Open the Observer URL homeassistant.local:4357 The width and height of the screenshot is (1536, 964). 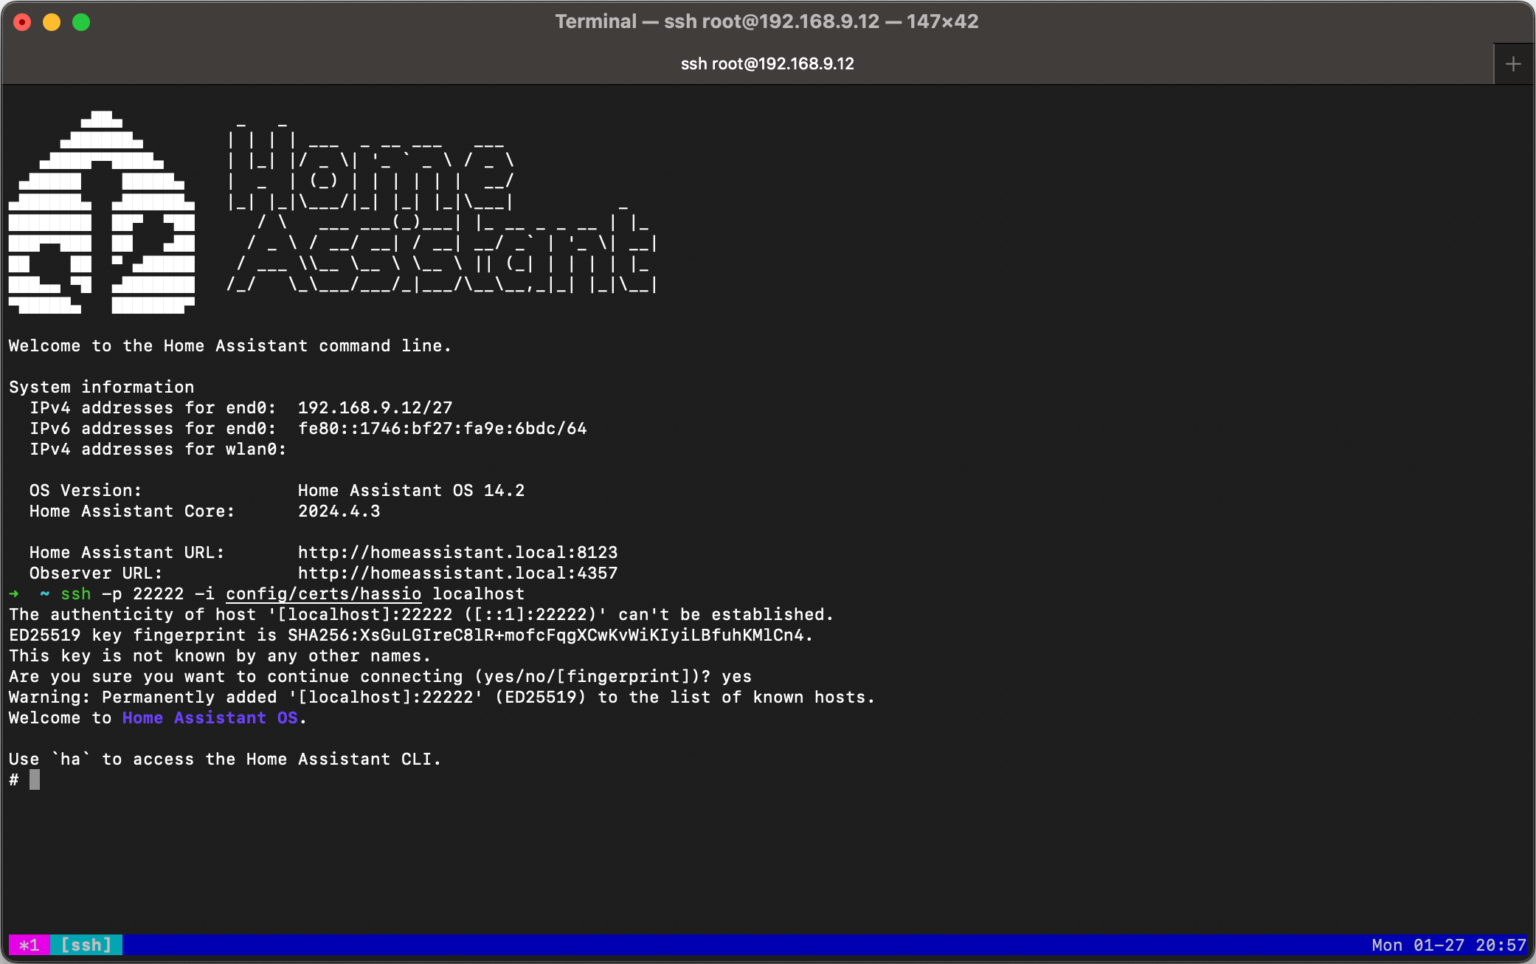pos(458,572)
